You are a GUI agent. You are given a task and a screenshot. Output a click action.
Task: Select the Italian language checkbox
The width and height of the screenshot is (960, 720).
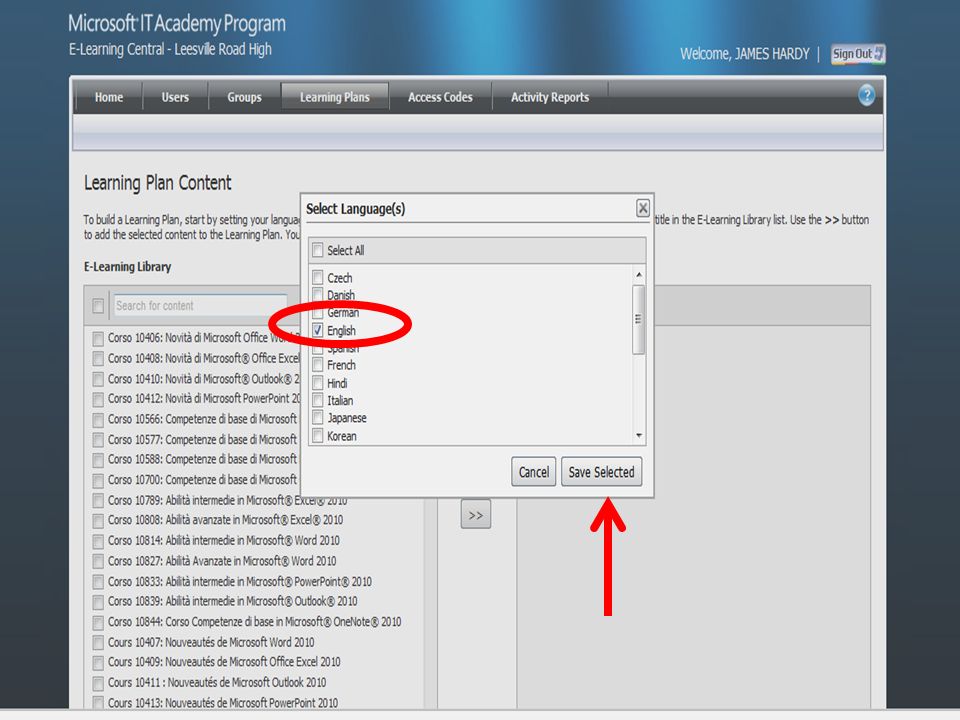point(318,400)
